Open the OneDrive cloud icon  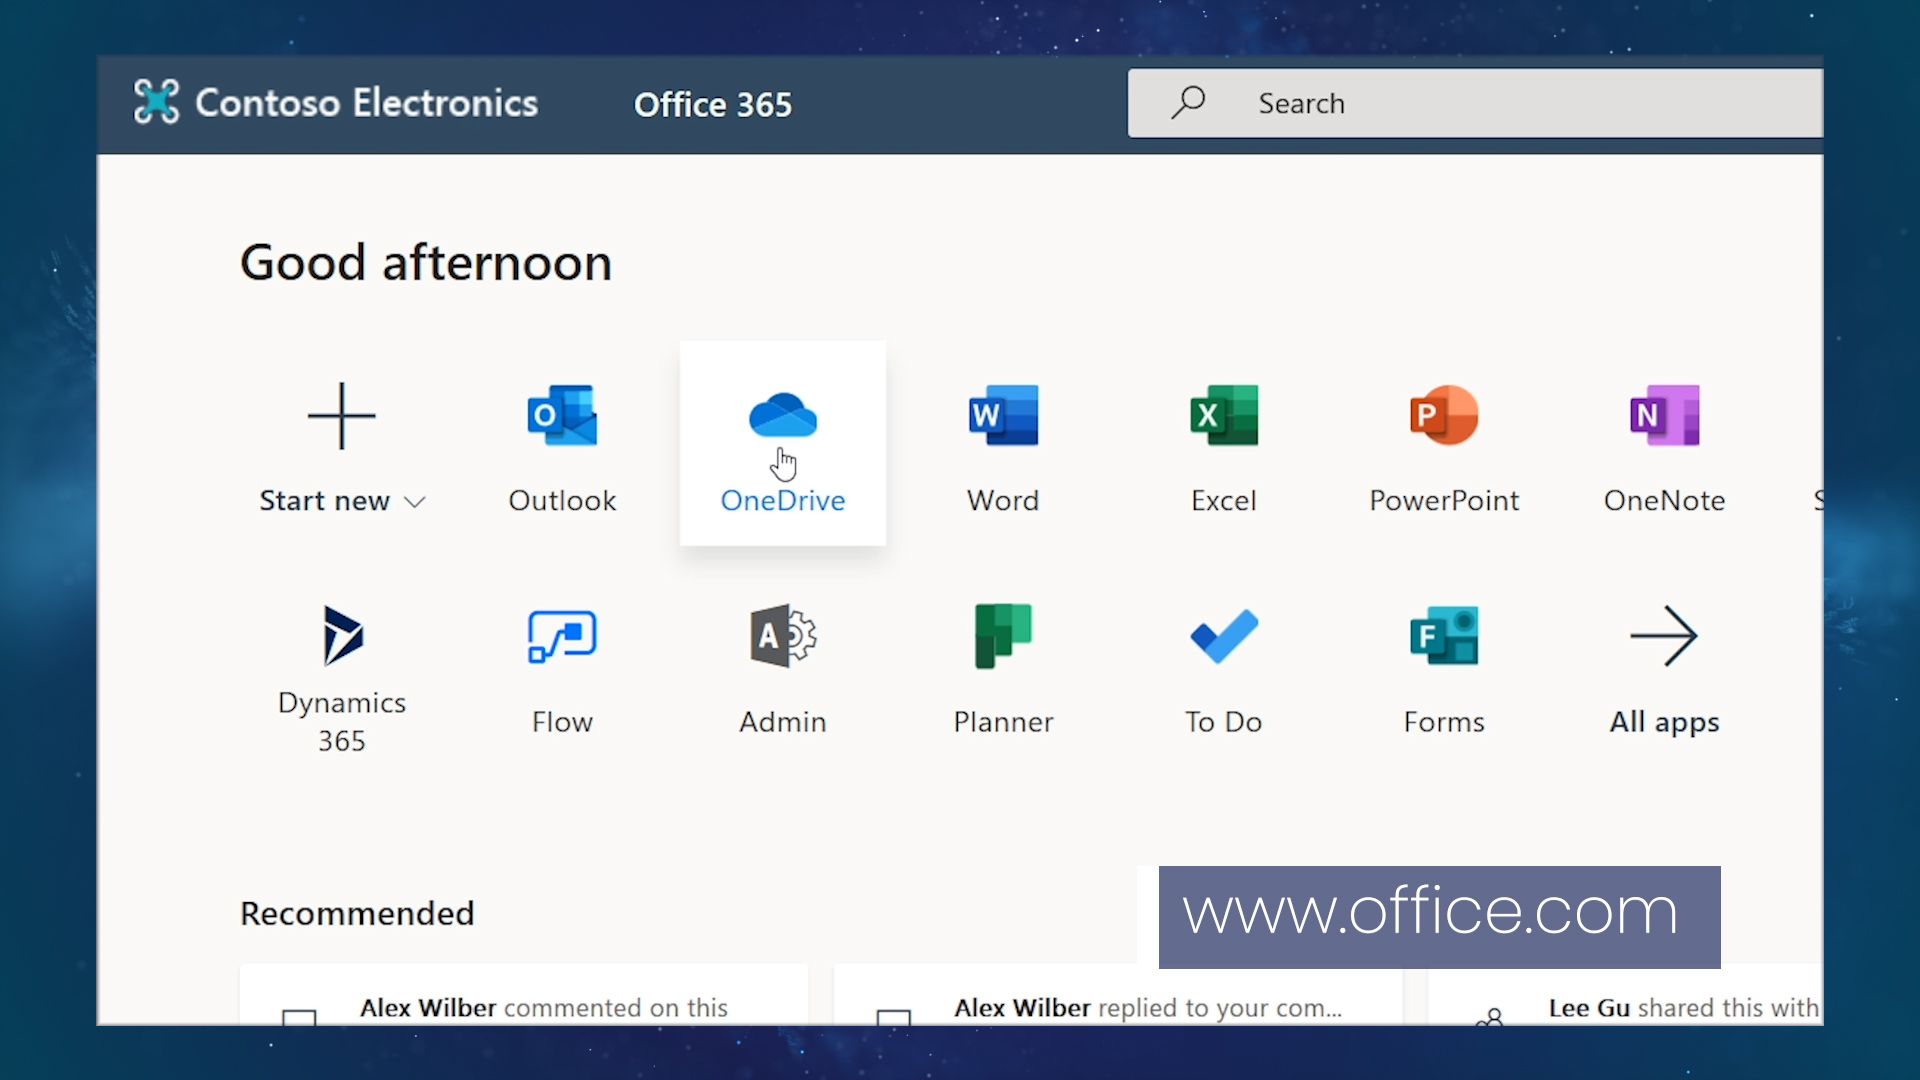783,415
